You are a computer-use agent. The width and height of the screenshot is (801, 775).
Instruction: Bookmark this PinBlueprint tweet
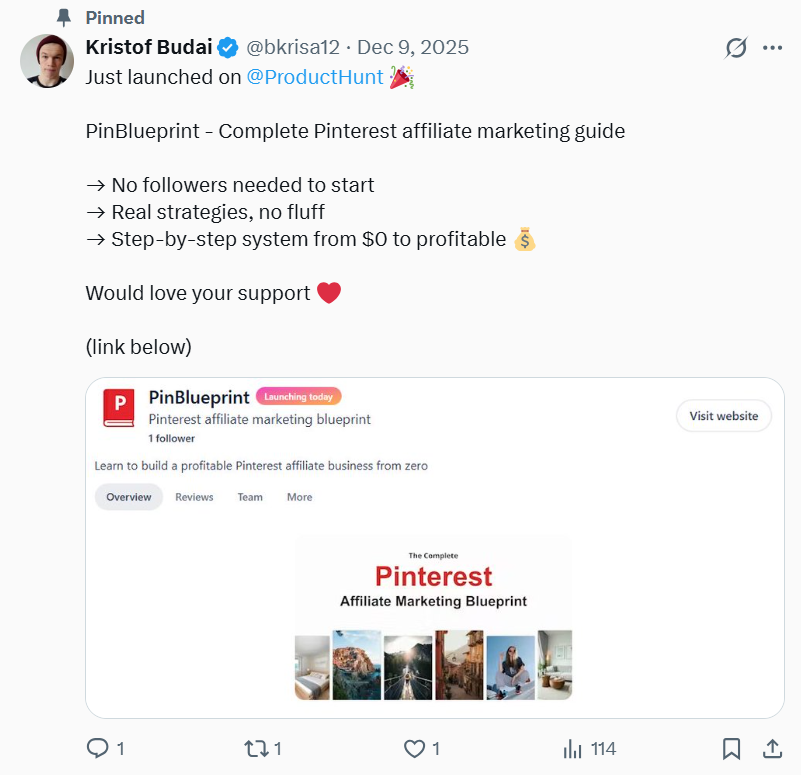click(x=731, y=748)
